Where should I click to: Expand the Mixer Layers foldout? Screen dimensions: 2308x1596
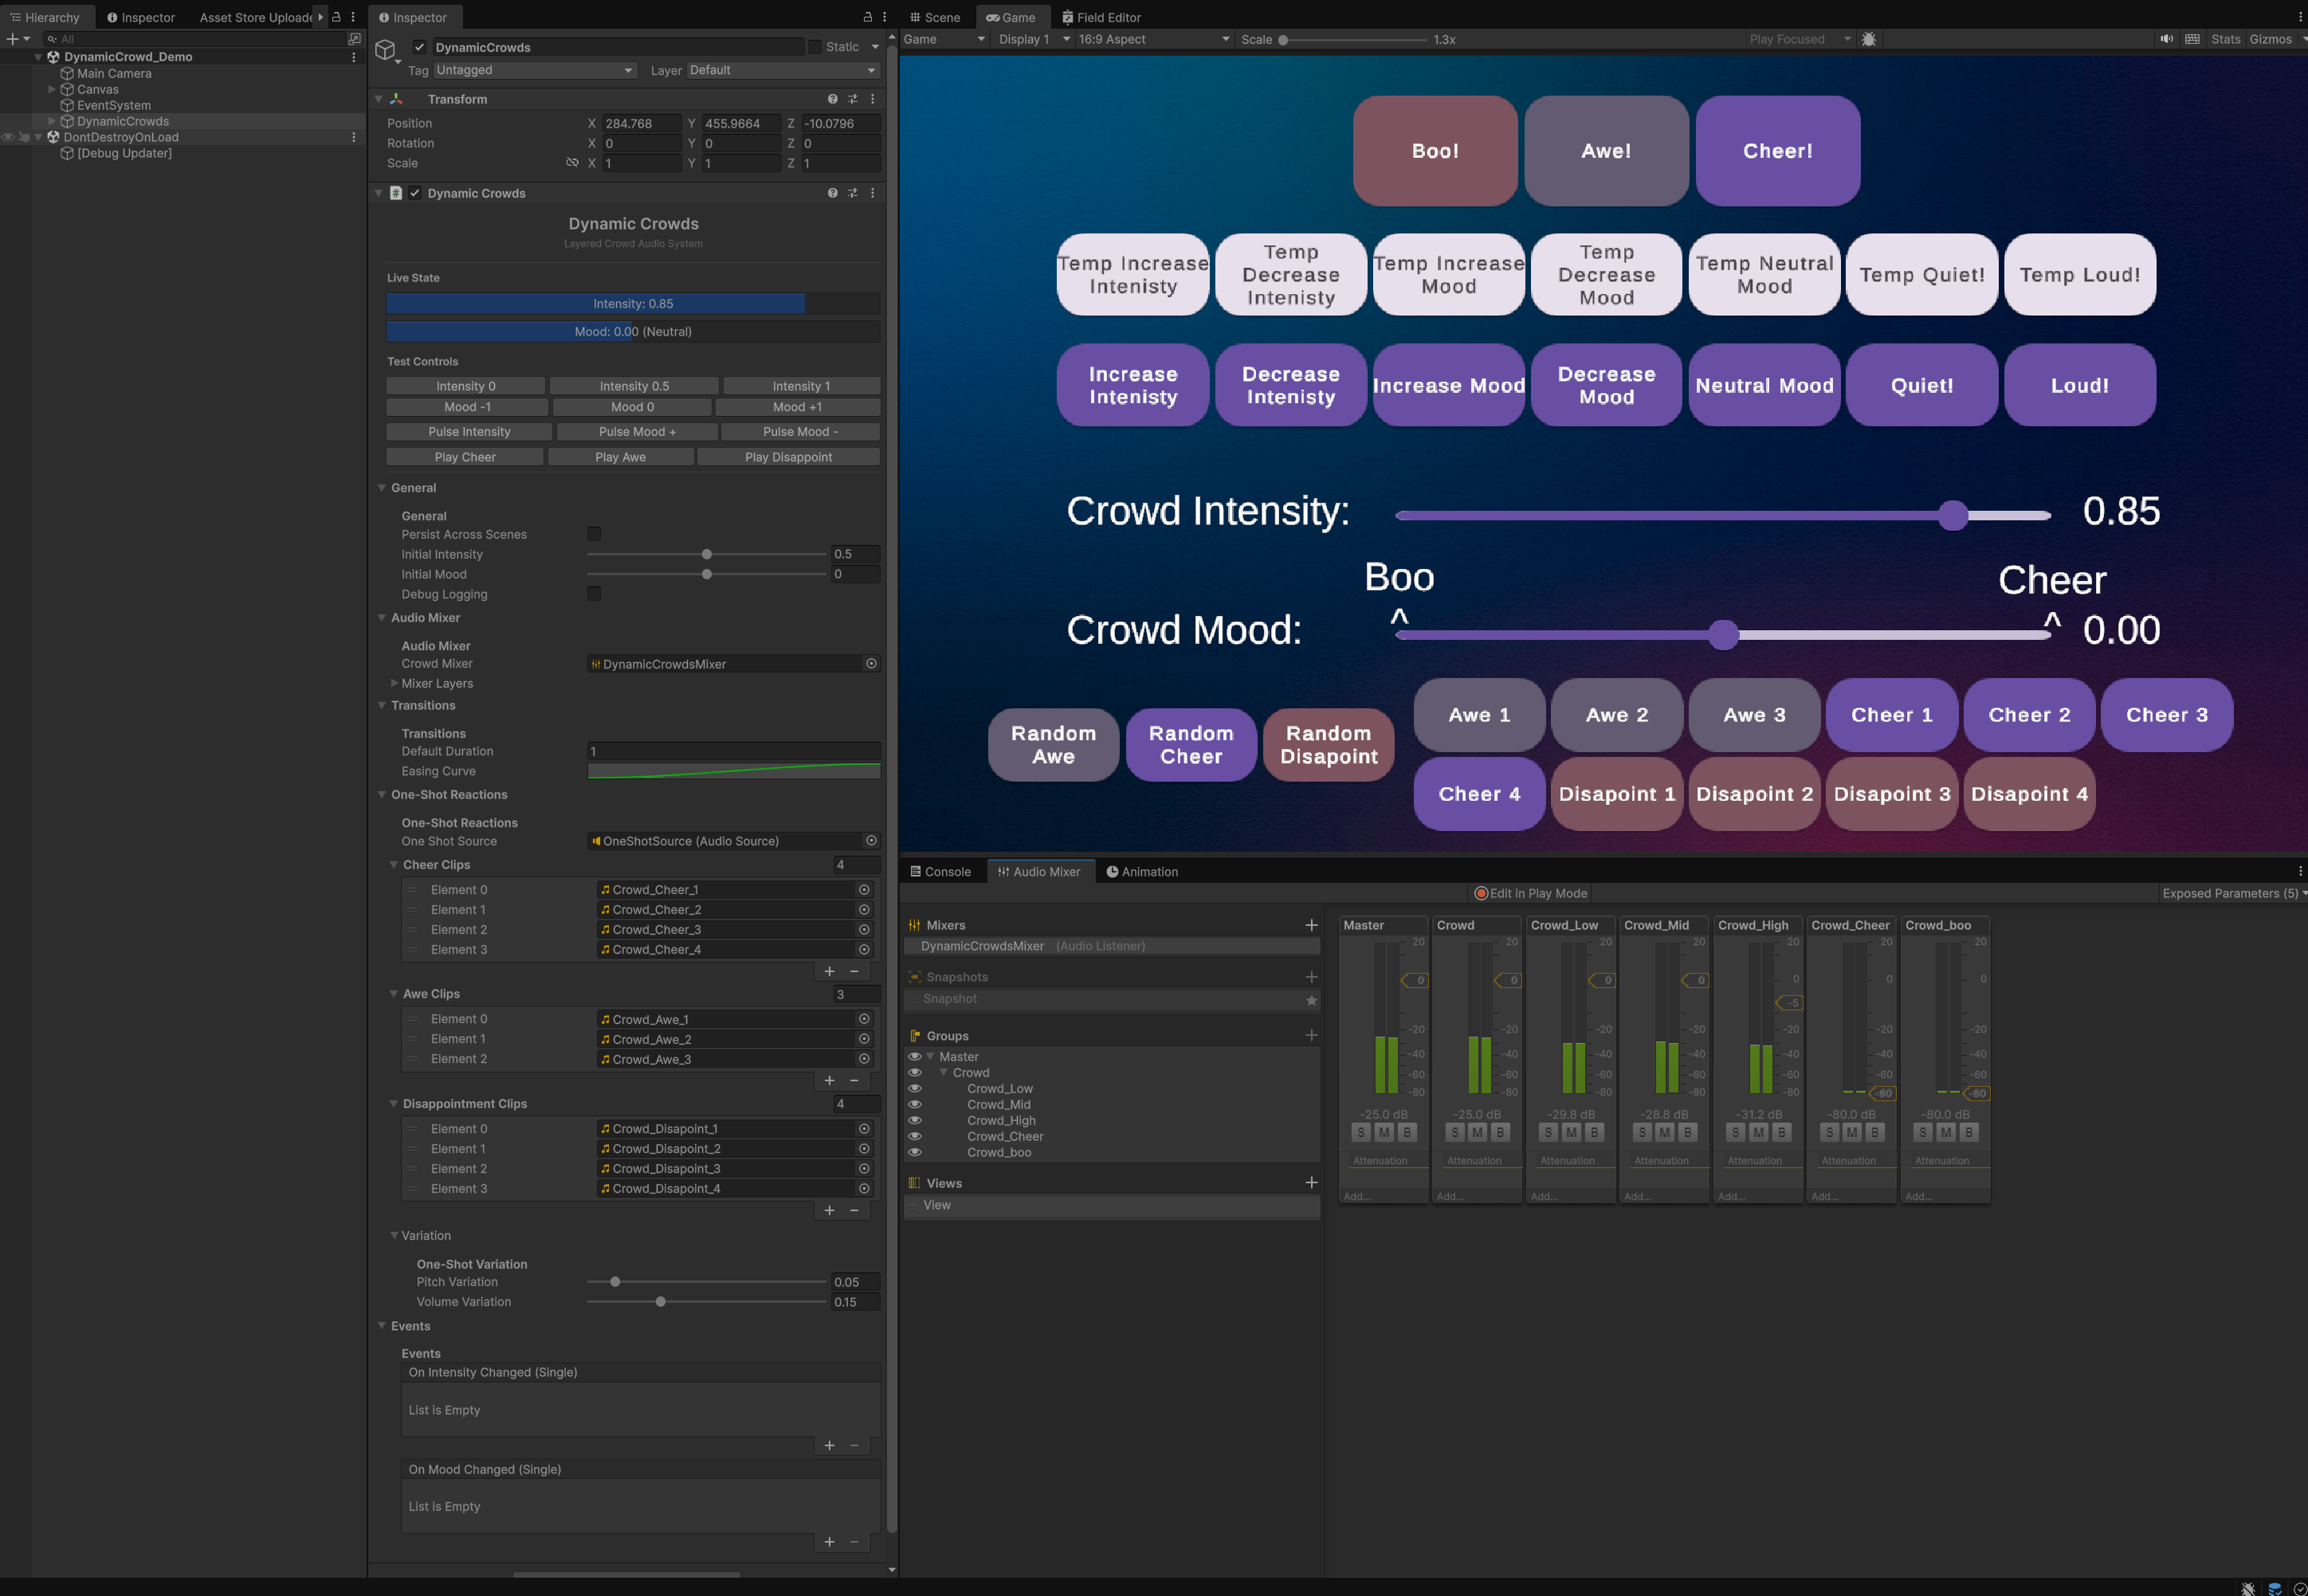click(x=396, y=683)
